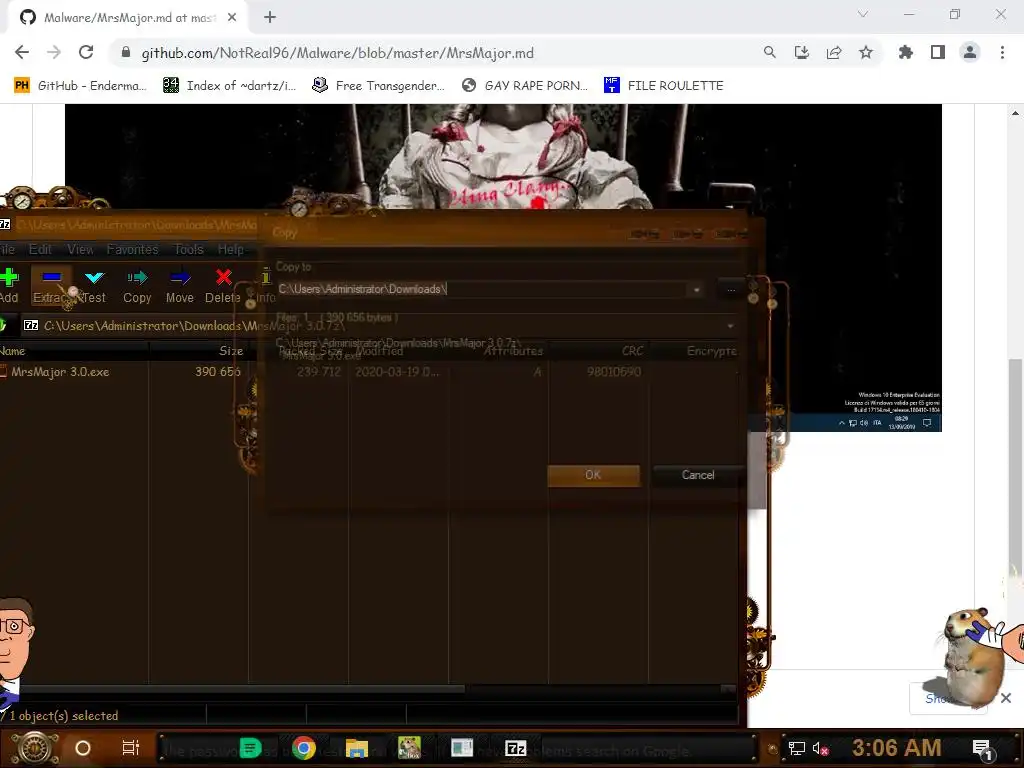Expand the 7-Zip address bar dropdown

coord(730,325)
